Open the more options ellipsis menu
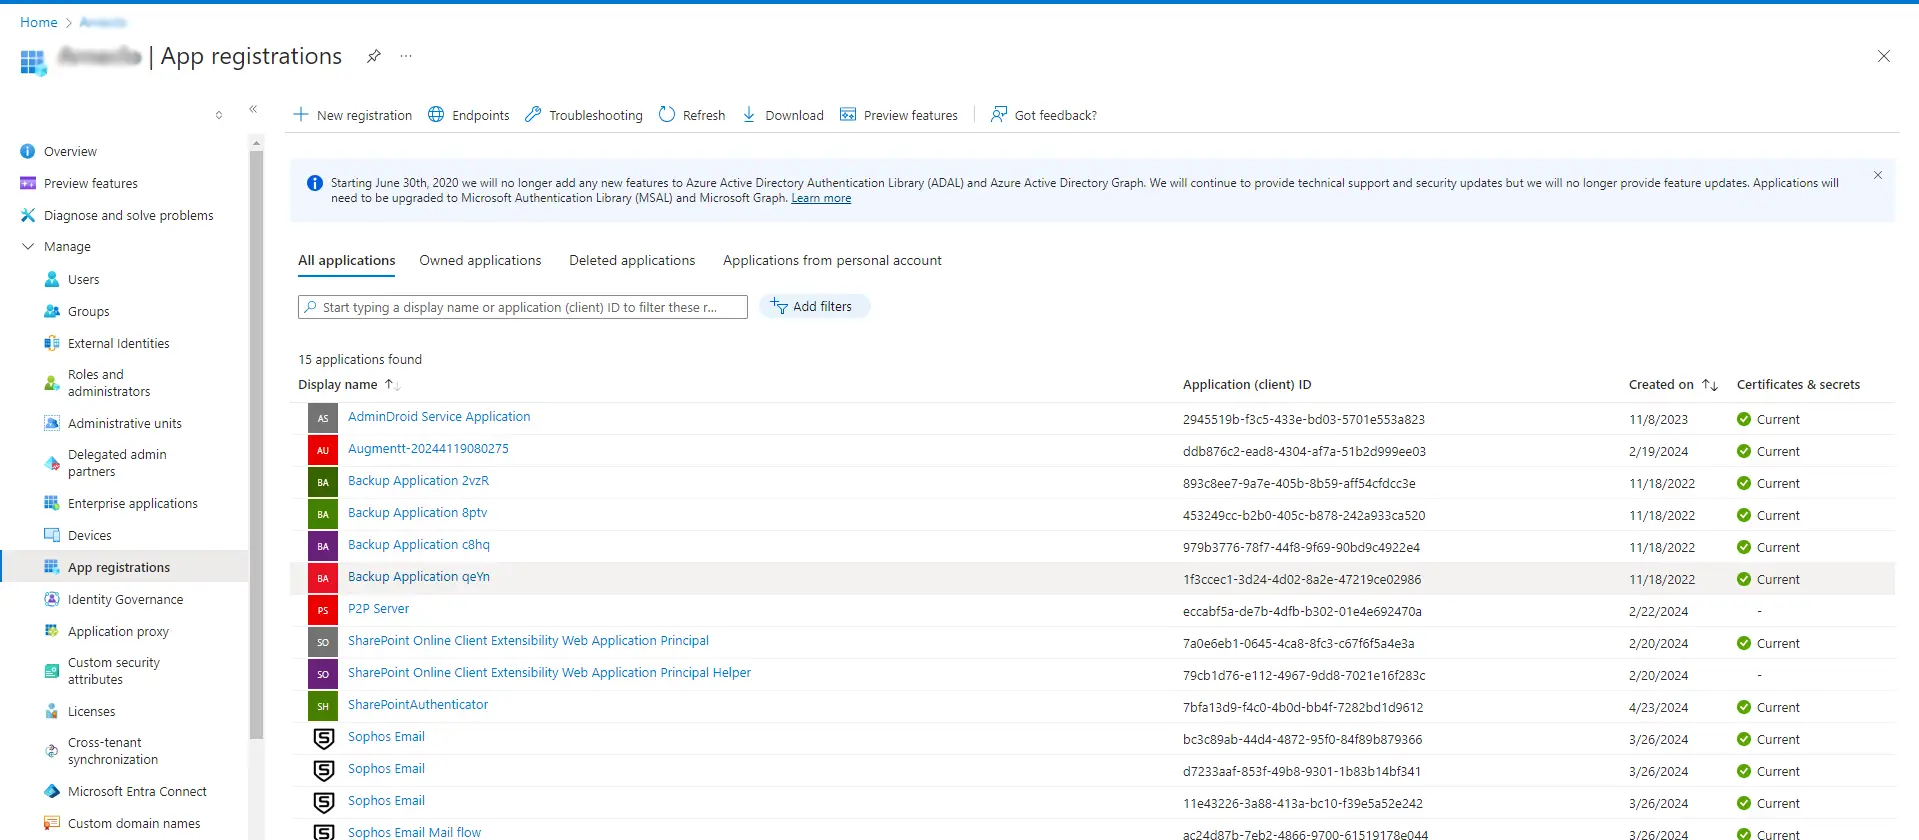 [406, 56]
